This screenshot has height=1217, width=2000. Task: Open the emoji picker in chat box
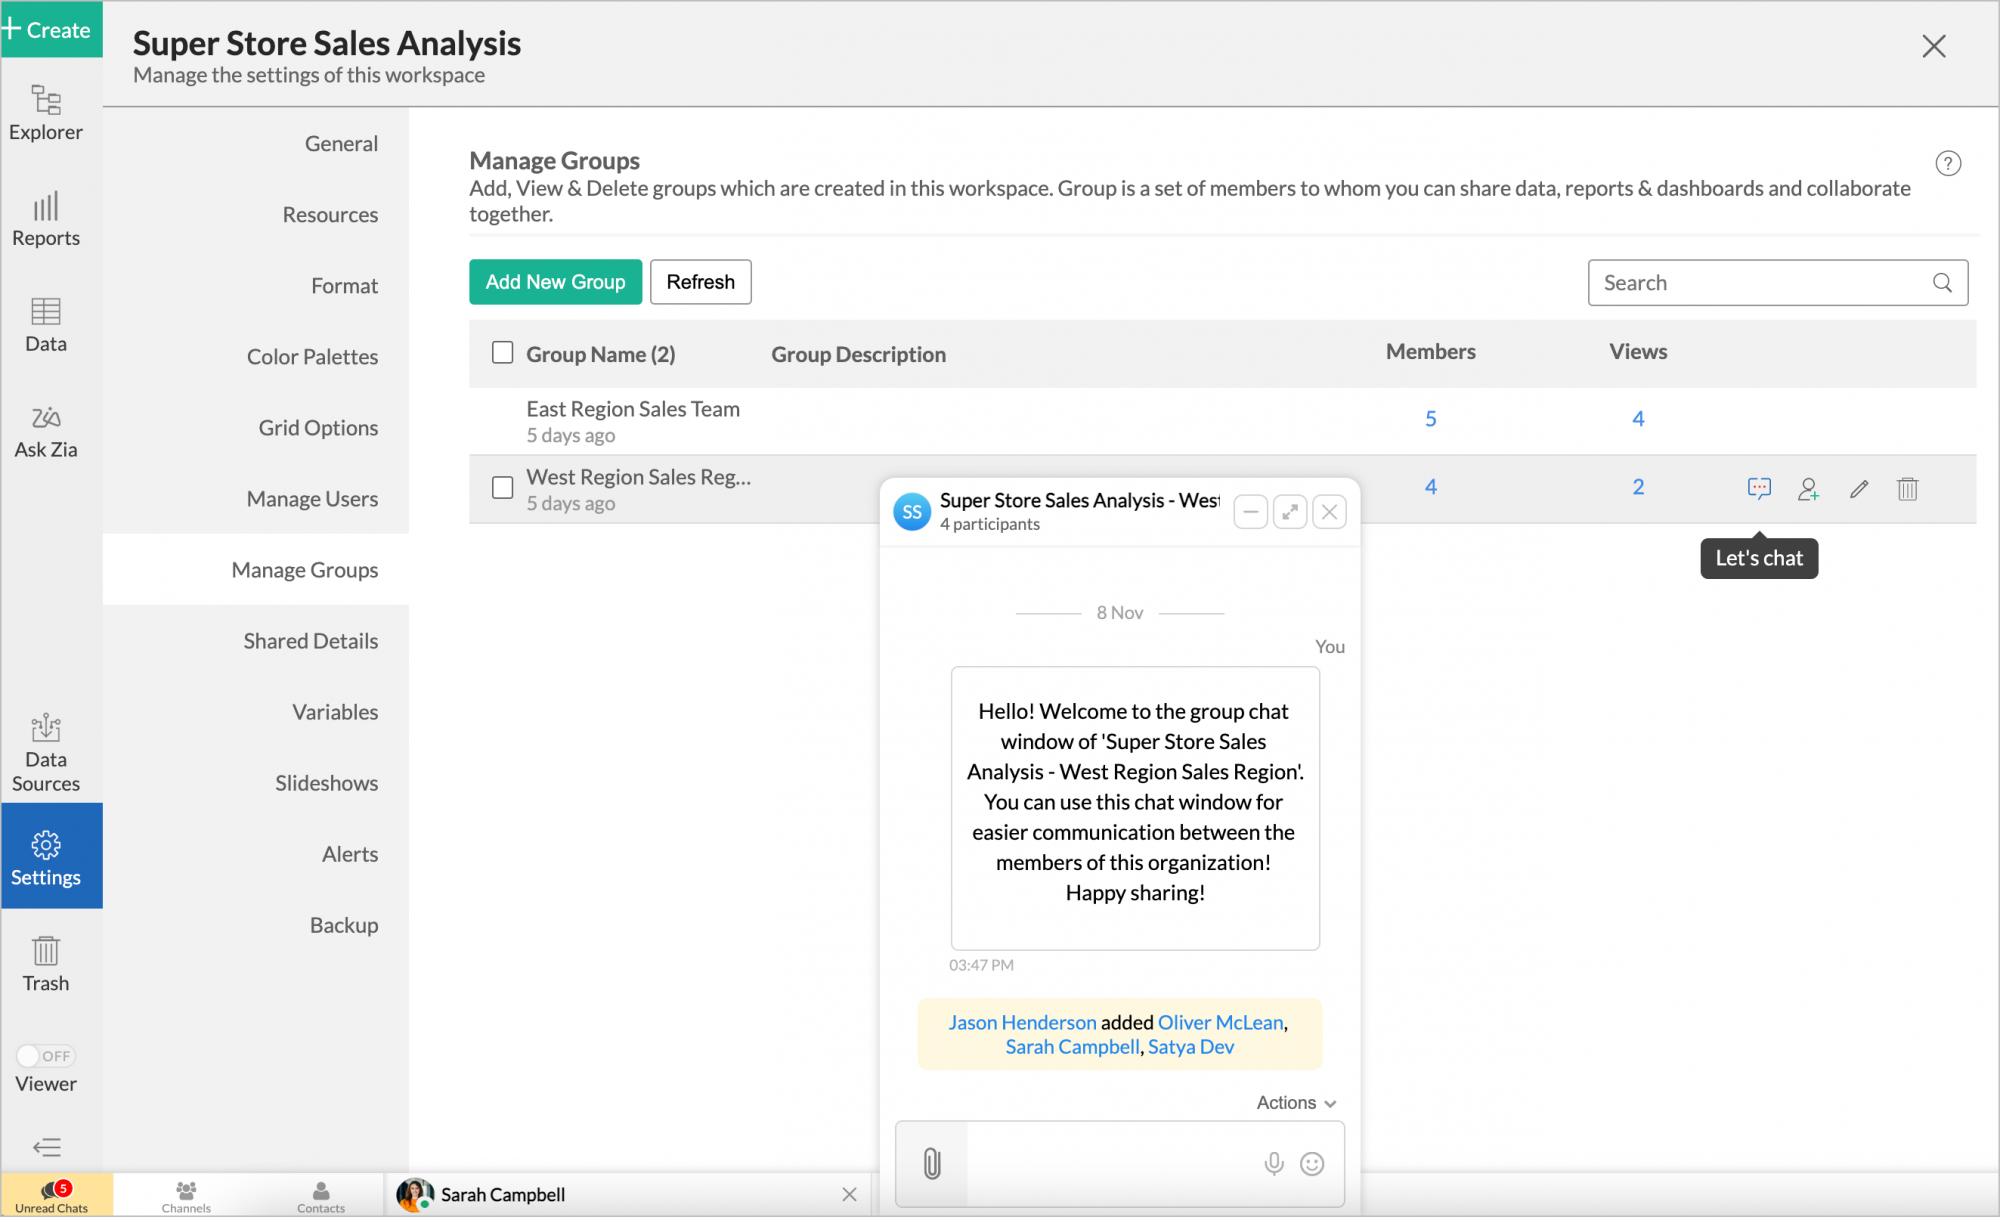click(1312, 1163)
